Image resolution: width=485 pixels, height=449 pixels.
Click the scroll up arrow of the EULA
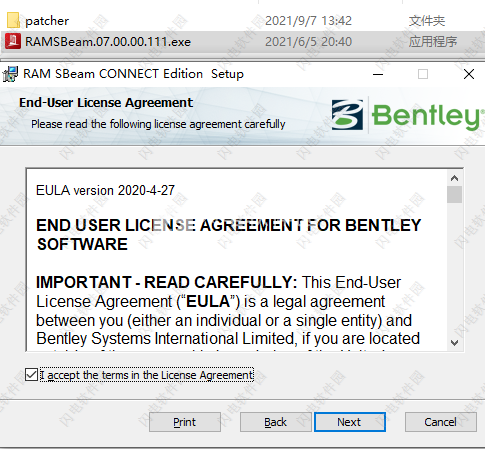pyautogui.click(x=454, y=178)
